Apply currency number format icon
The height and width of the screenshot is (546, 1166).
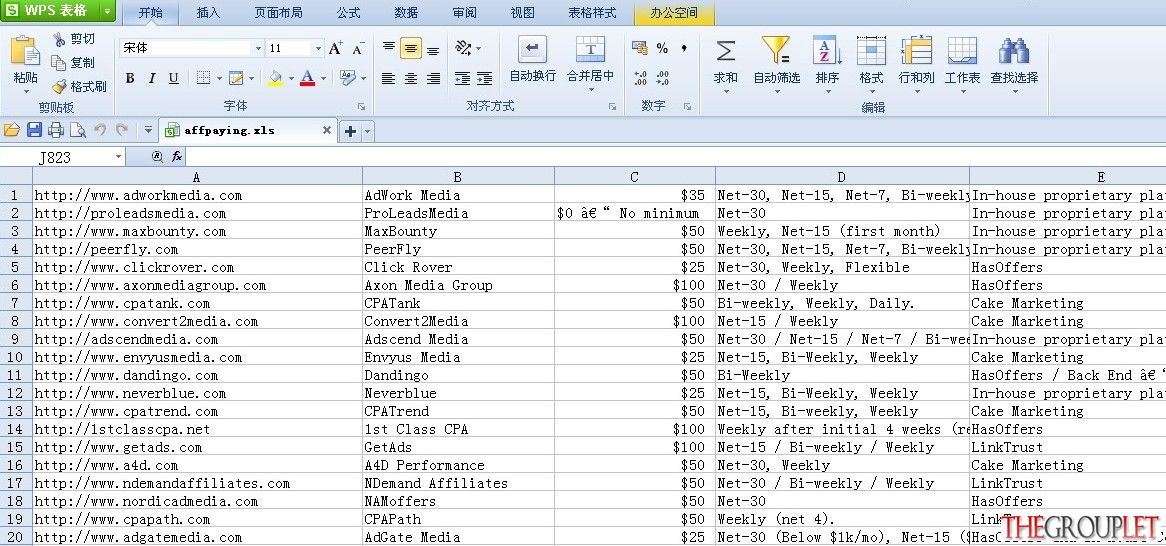[640, 48]
